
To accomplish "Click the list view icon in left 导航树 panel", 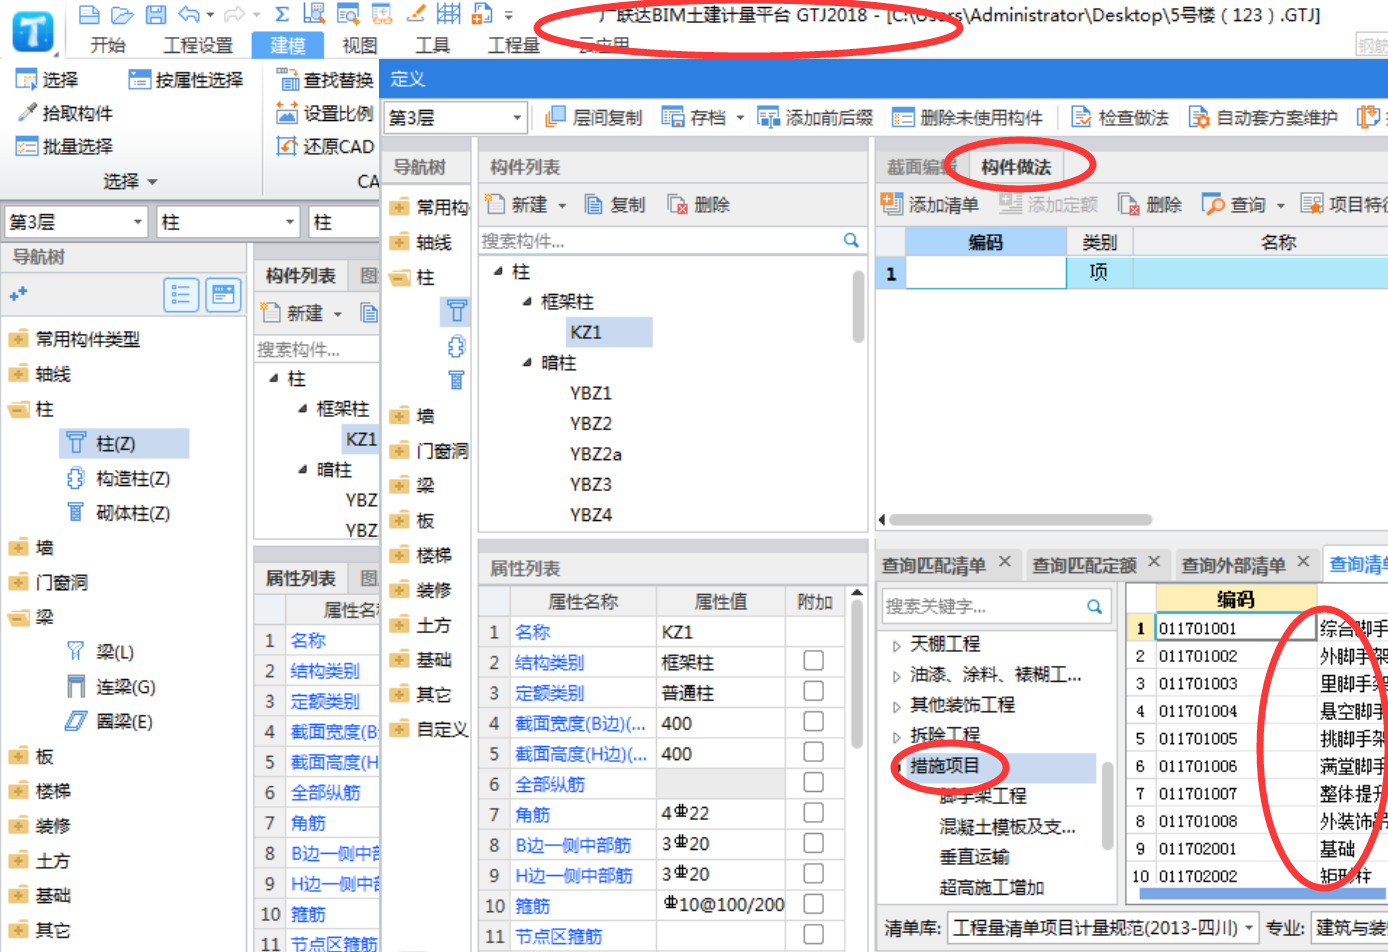I will point(181,294).
